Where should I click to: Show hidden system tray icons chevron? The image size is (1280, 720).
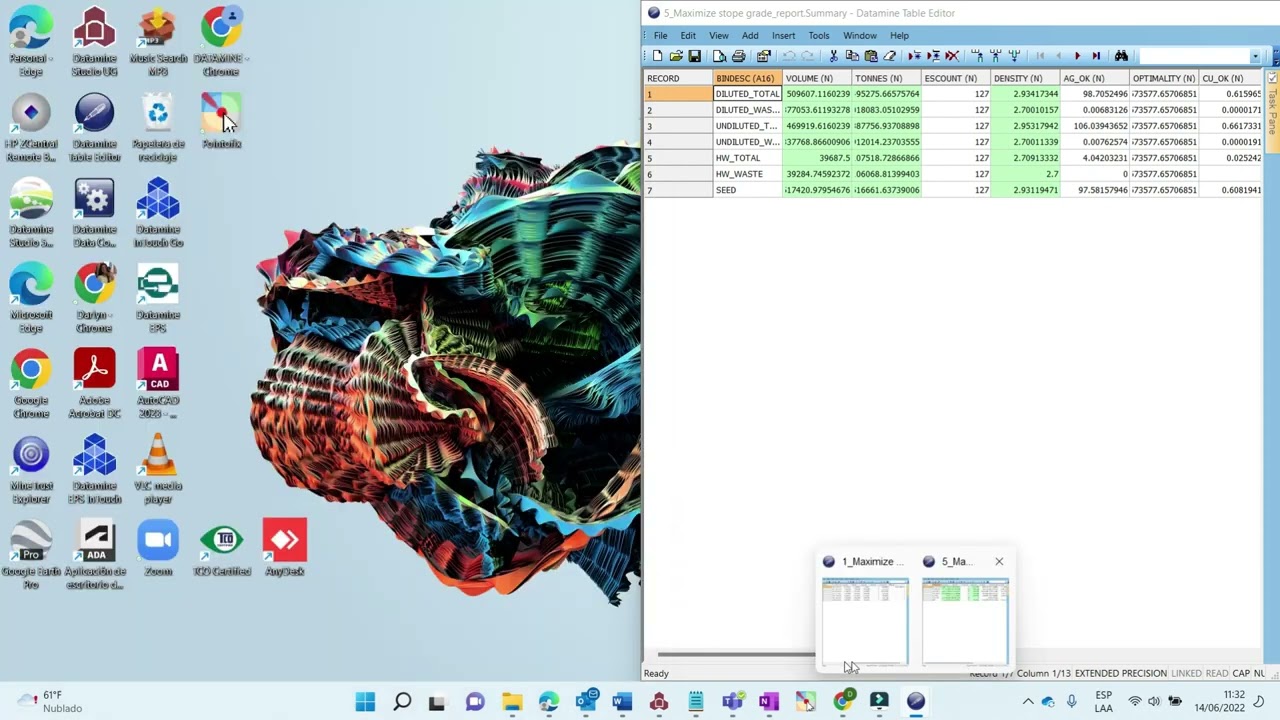point(1027,702)
